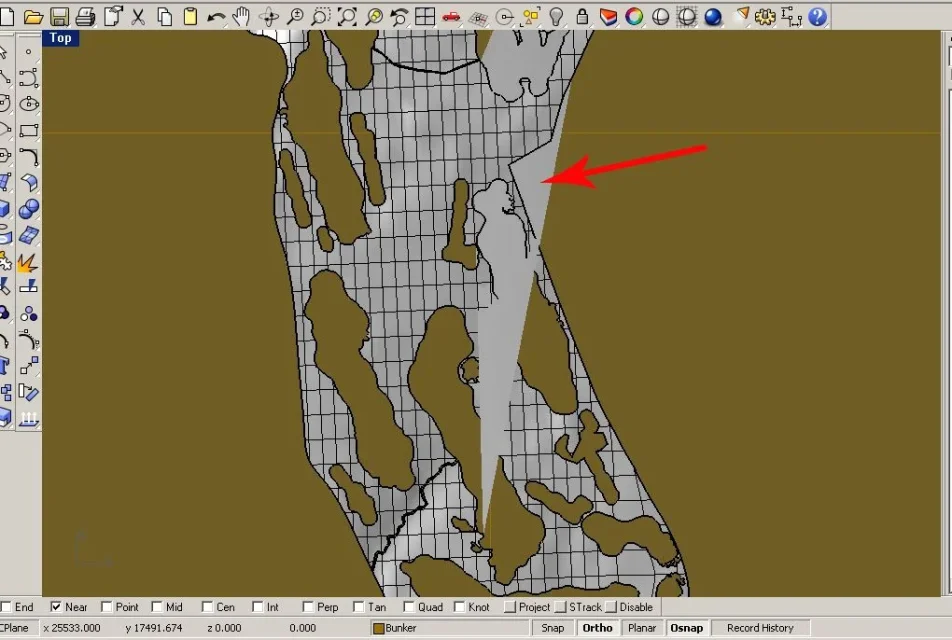This screenshot has height=640, width=952.
Task: Toggle Ortho mode in status bar
Action: (597, 628)
